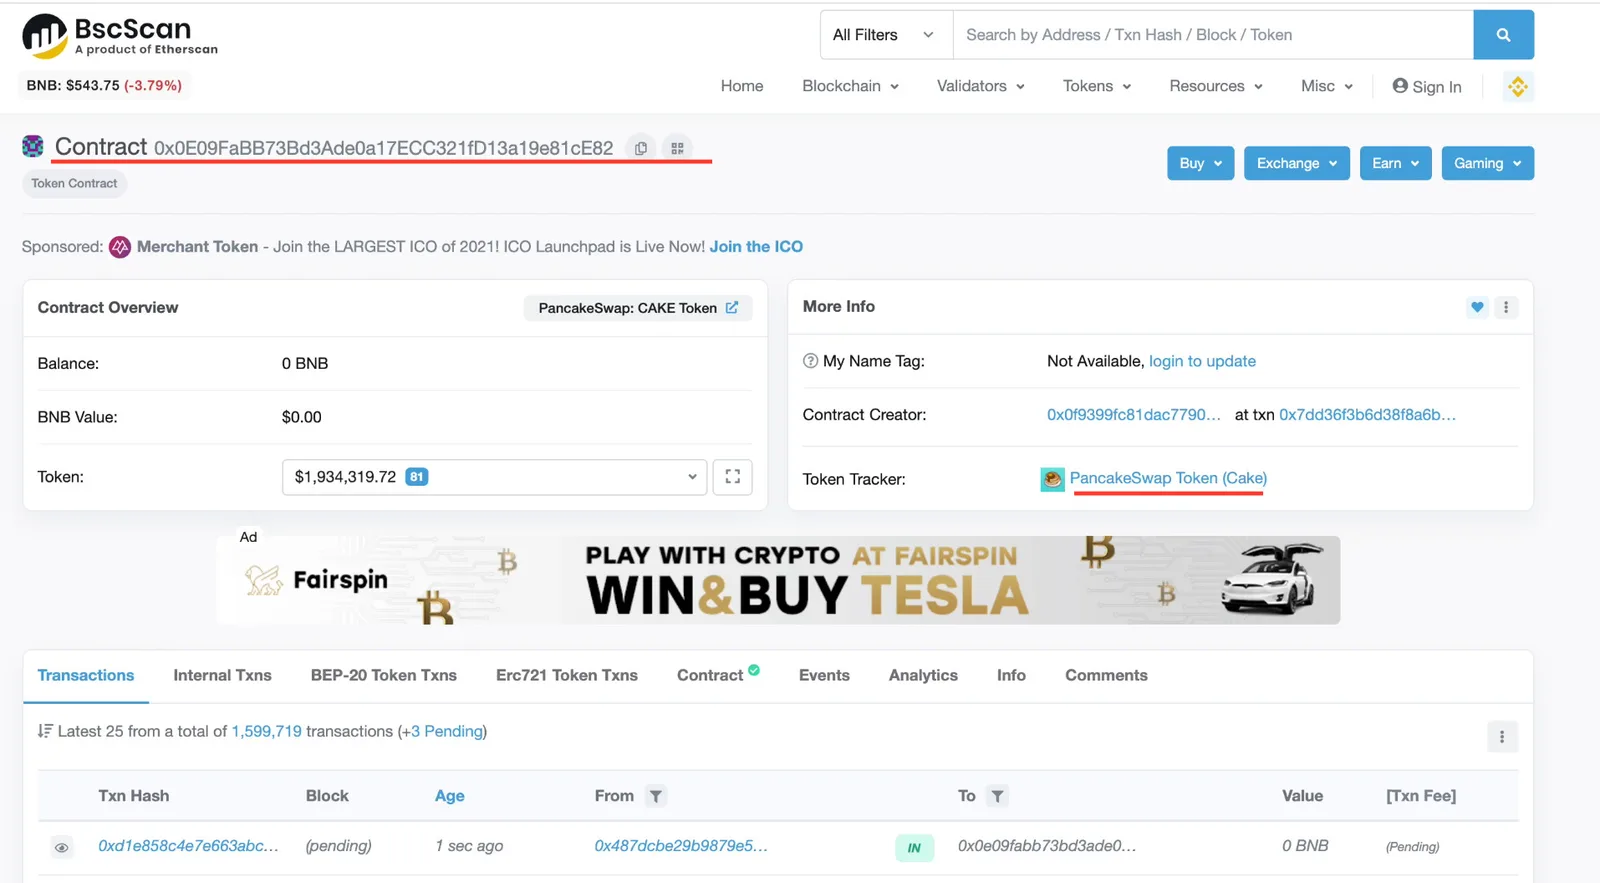Open the Earn dropdown button

tap(1395, 163)
